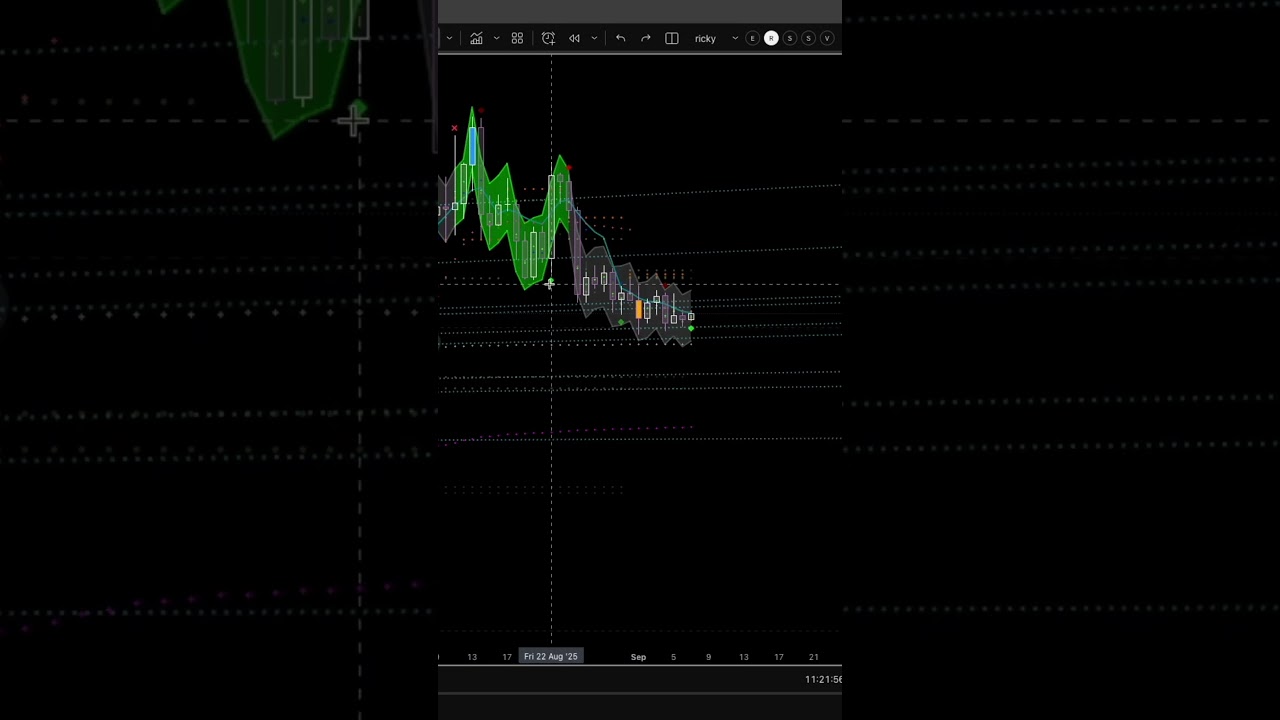The width and height of the screenshot is (1280, 720).
Task: Click the green diamond marker below the last candle
Action: coord(691,328)
